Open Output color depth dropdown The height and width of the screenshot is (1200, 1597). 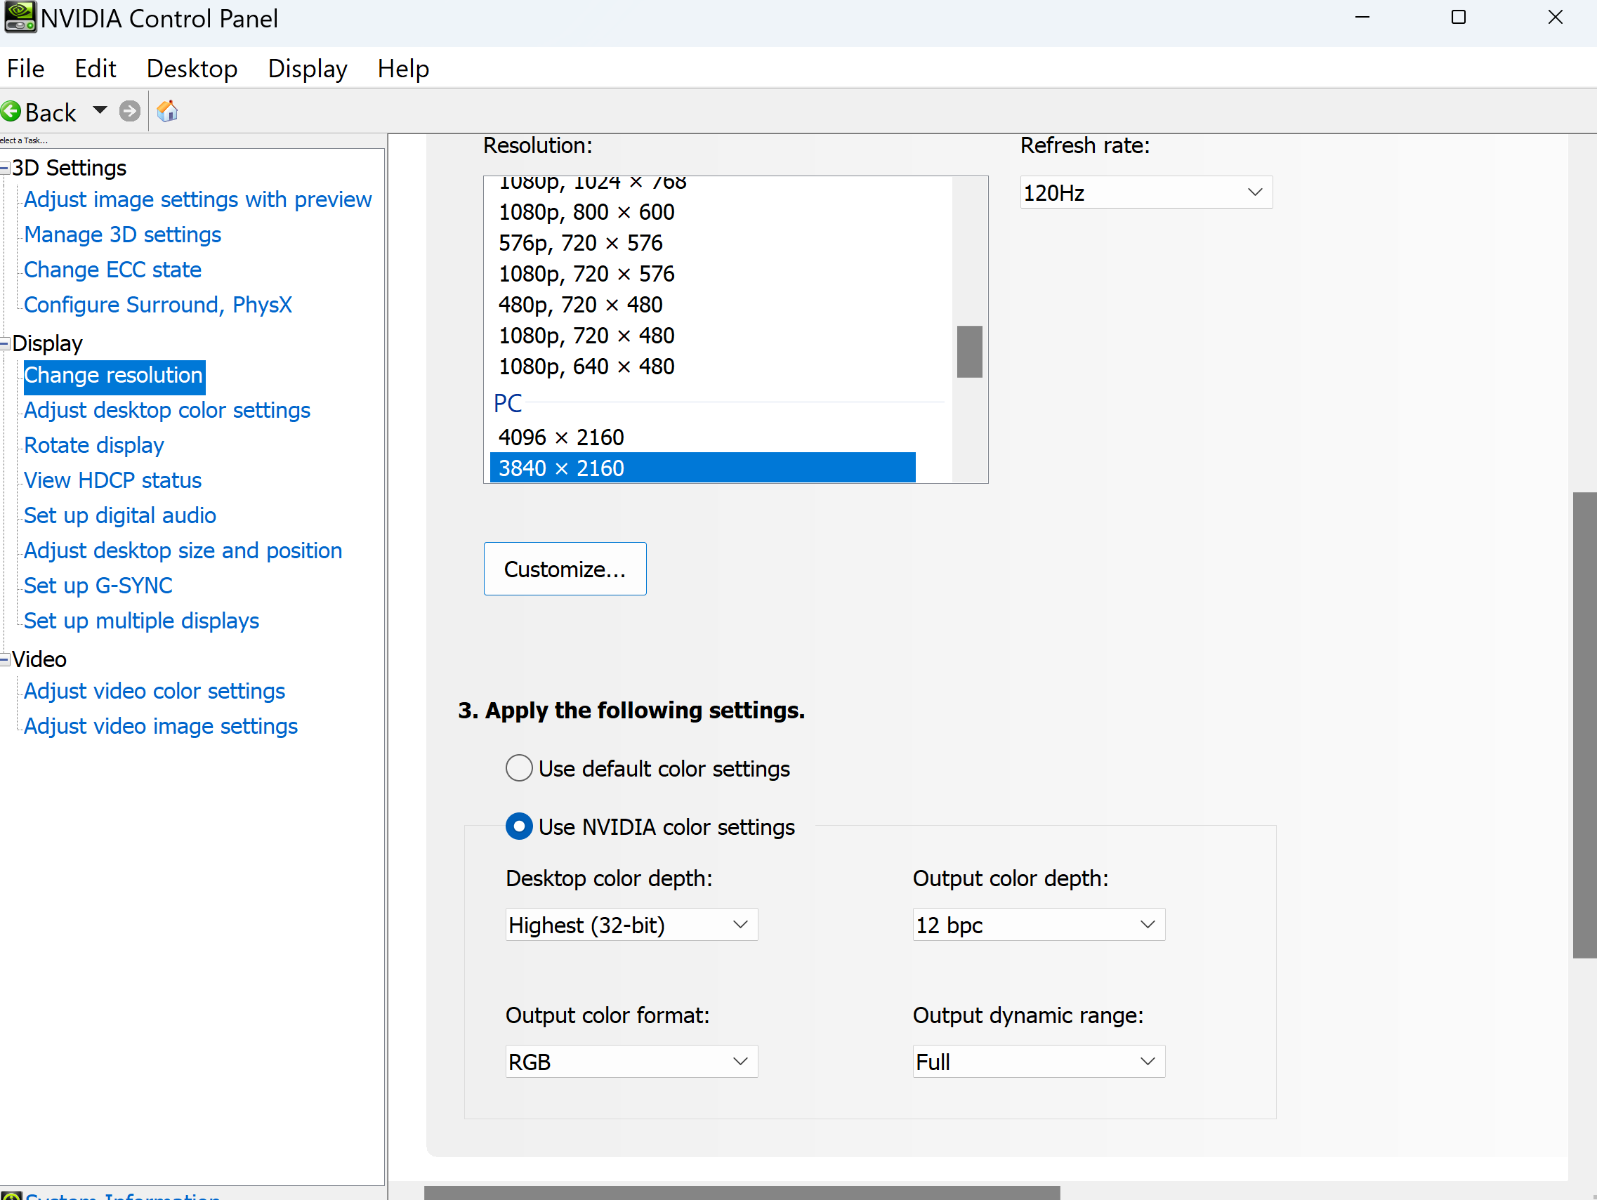(x=1039, y=925)
